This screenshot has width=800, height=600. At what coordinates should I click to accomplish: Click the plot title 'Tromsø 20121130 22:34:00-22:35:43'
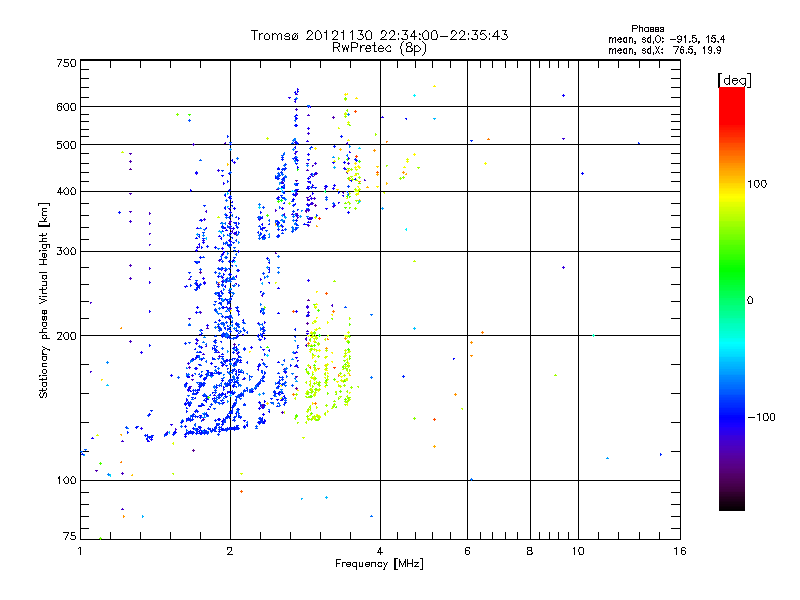tap(379, 35)
